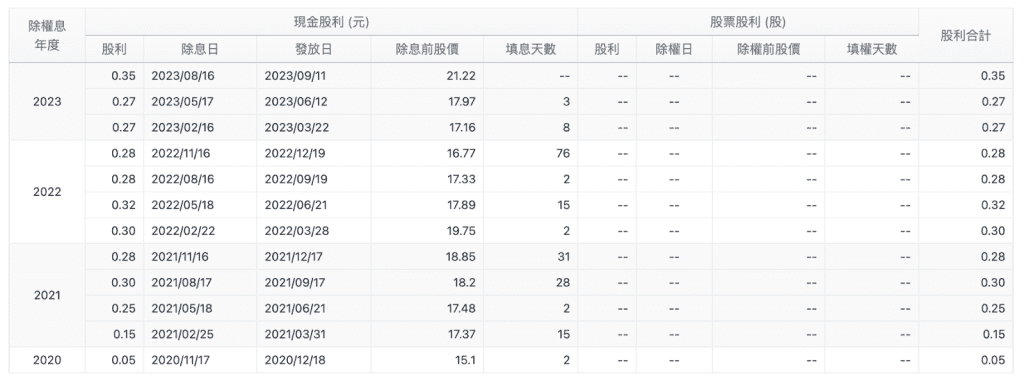Click the 除息前股價 column header
Image resolution: width=1024 pixels, height=383 pixels.
click(427, 50)
